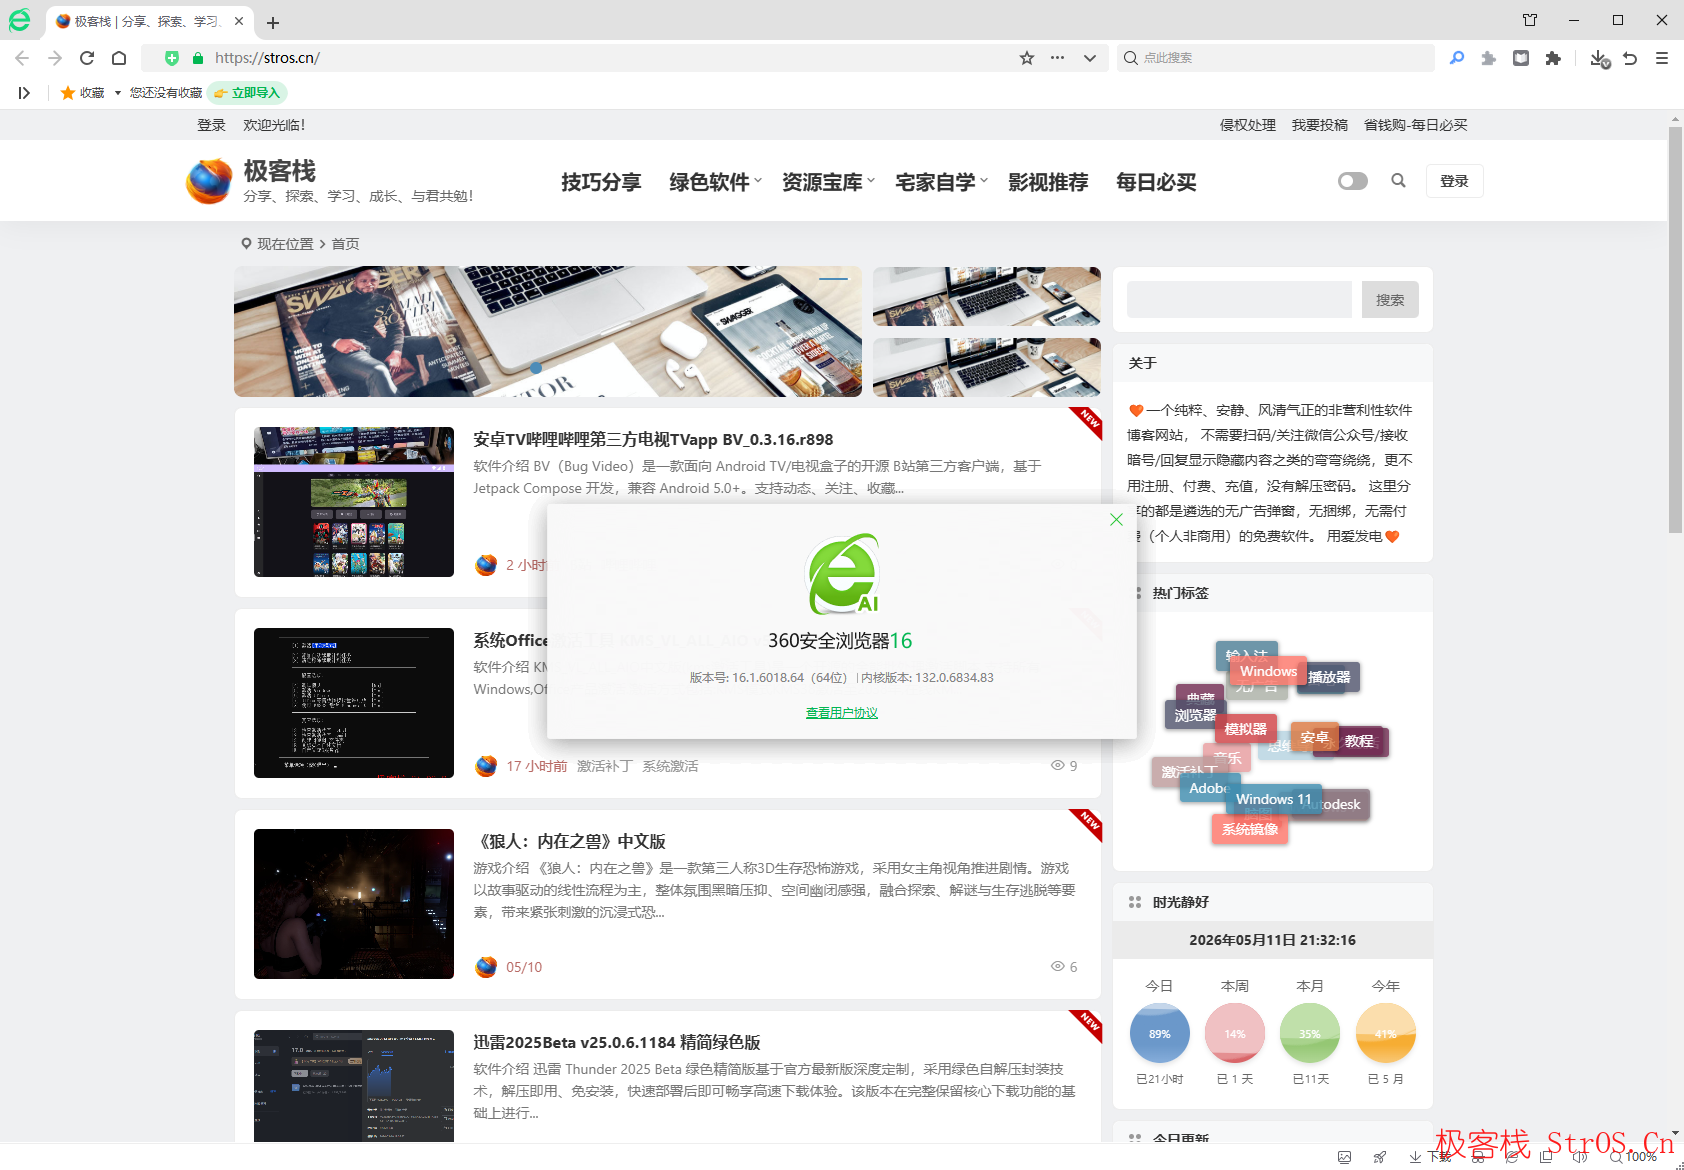Image resolution: width=1684 pixels, height=1170 pixels.
Task: Open the three-dots address bar menu
Action: coord(1058,58)
